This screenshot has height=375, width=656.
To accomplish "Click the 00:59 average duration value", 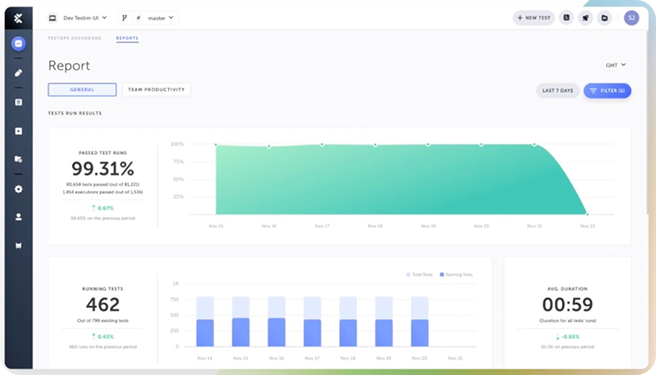I will click(x=567, y=304).
